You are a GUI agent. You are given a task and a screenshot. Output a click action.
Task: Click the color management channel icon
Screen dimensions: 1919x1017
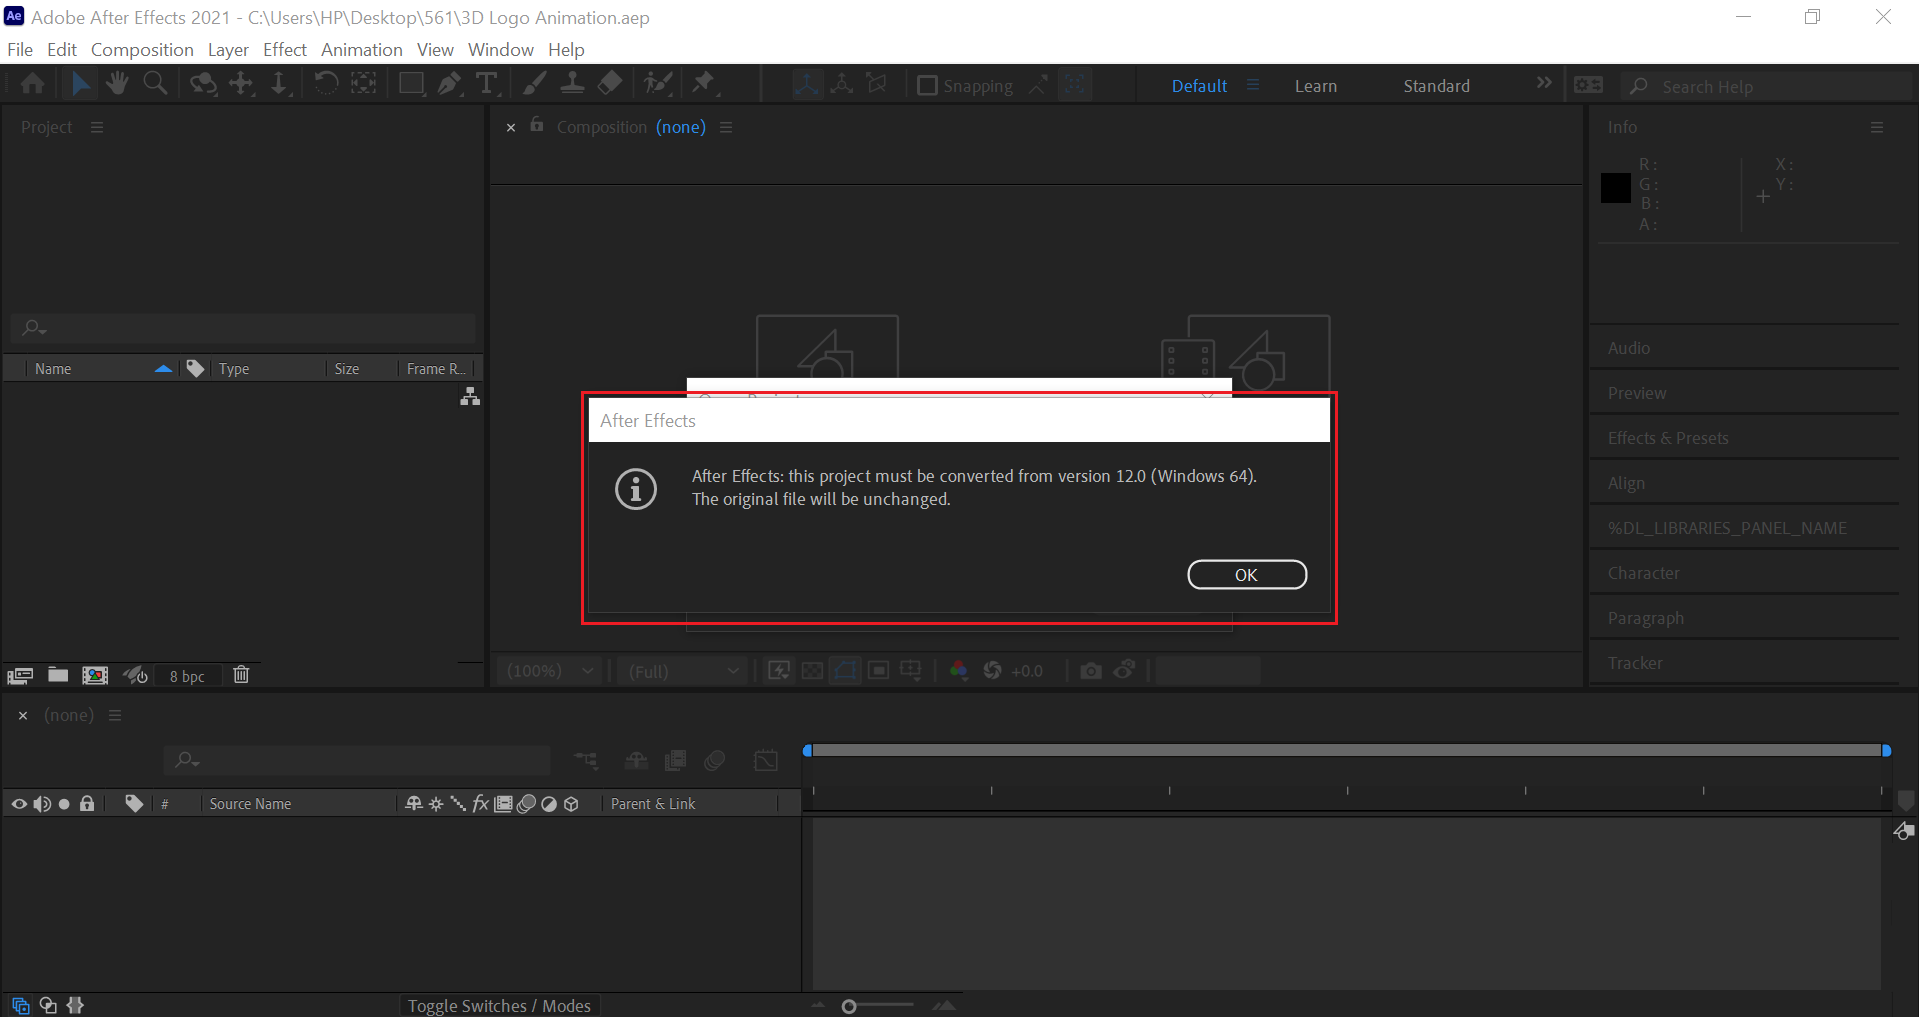coord(959,670)
